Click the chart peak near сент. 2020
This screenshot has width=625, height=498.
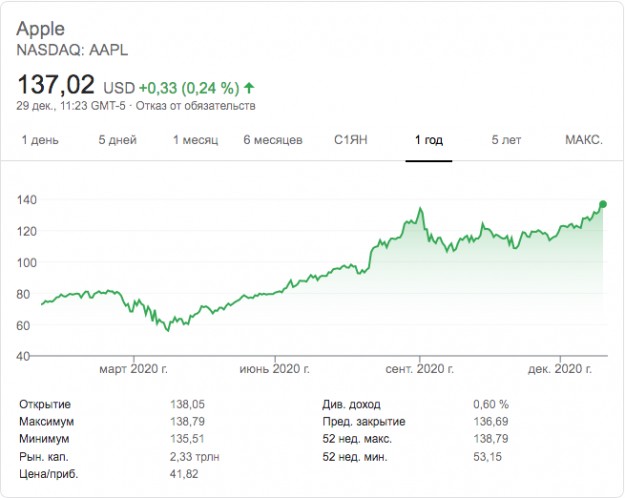point(420,209)
